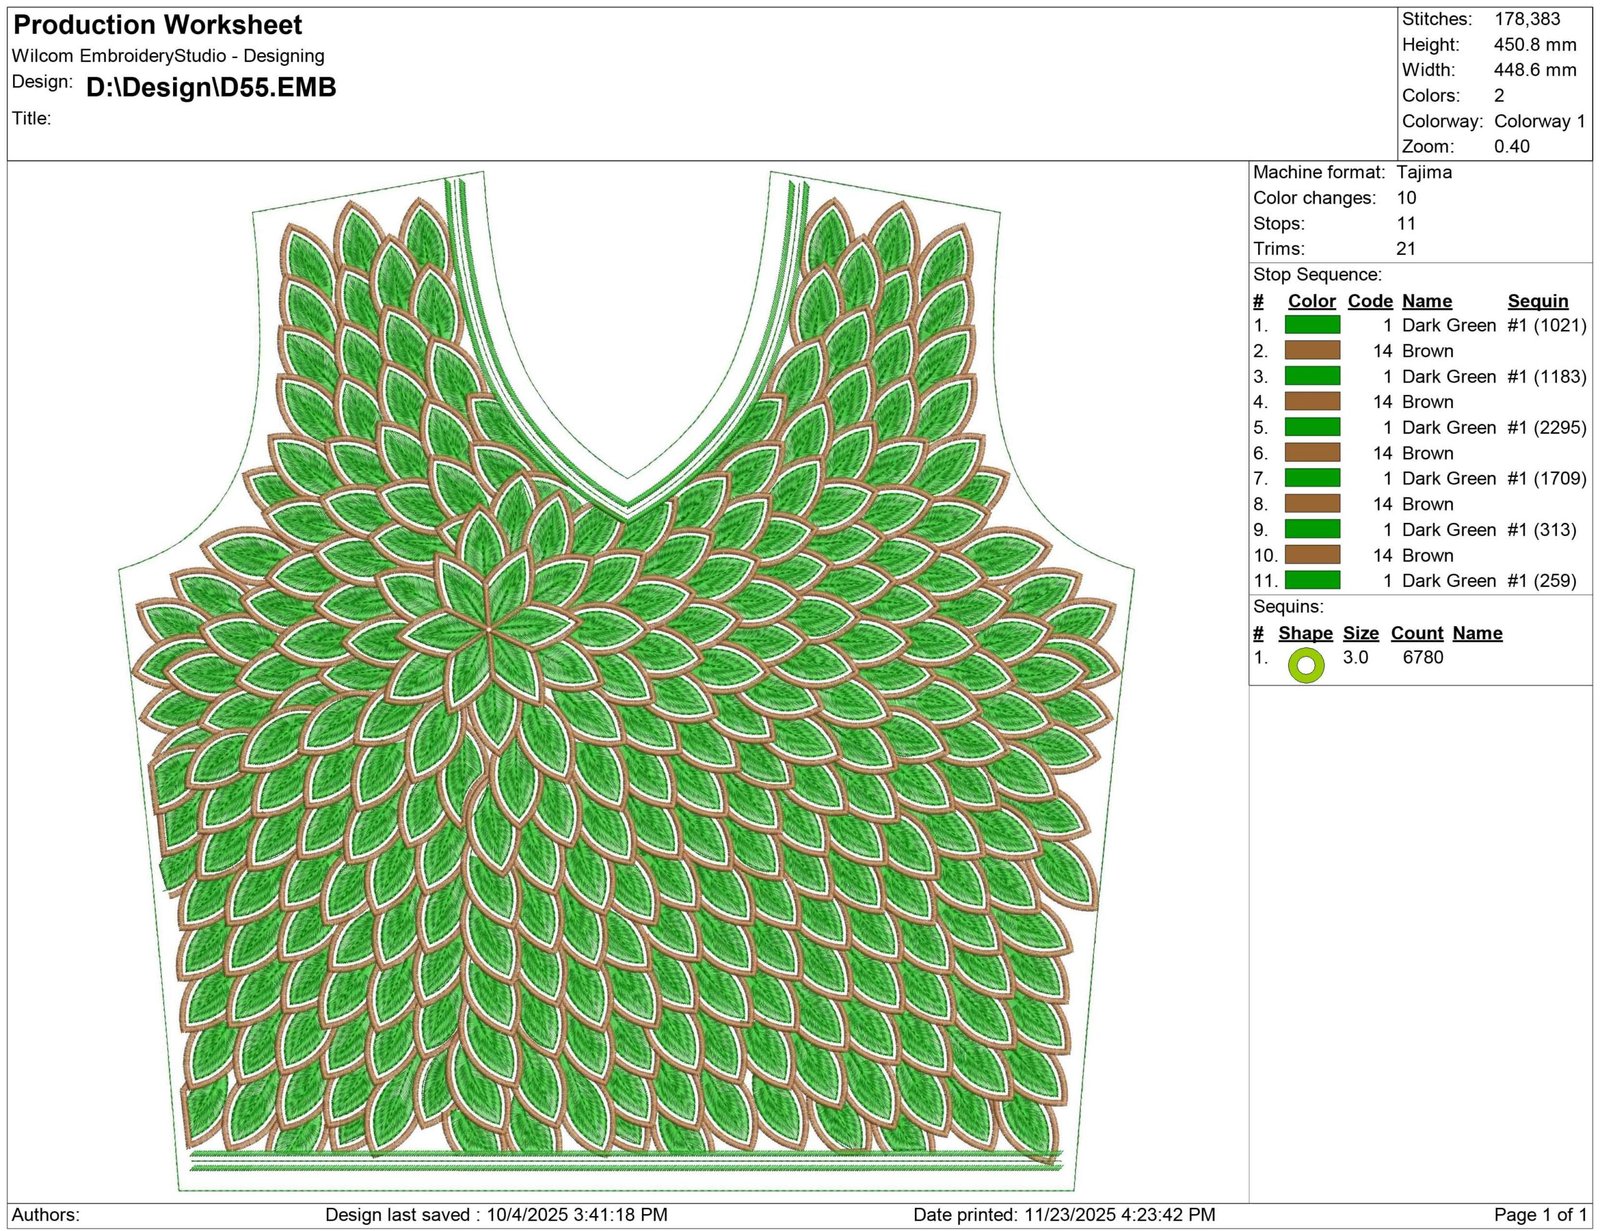Click the sequin count 6780
The height and width of the screenshot is (1231, 1600).
[1423, 657]
